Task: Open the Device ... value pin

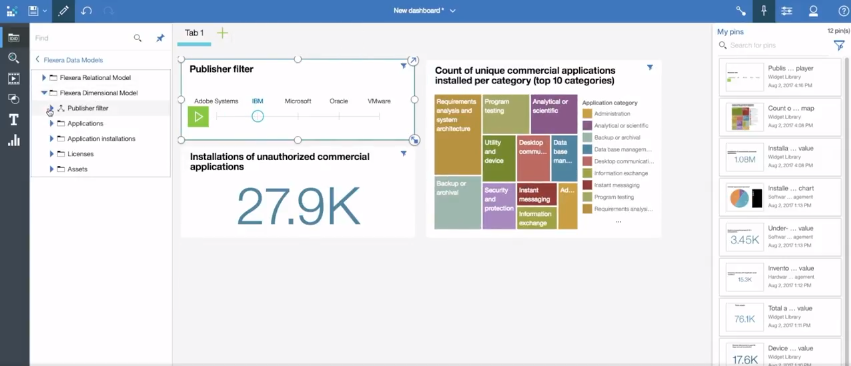Action: click(x=780, y=352)
